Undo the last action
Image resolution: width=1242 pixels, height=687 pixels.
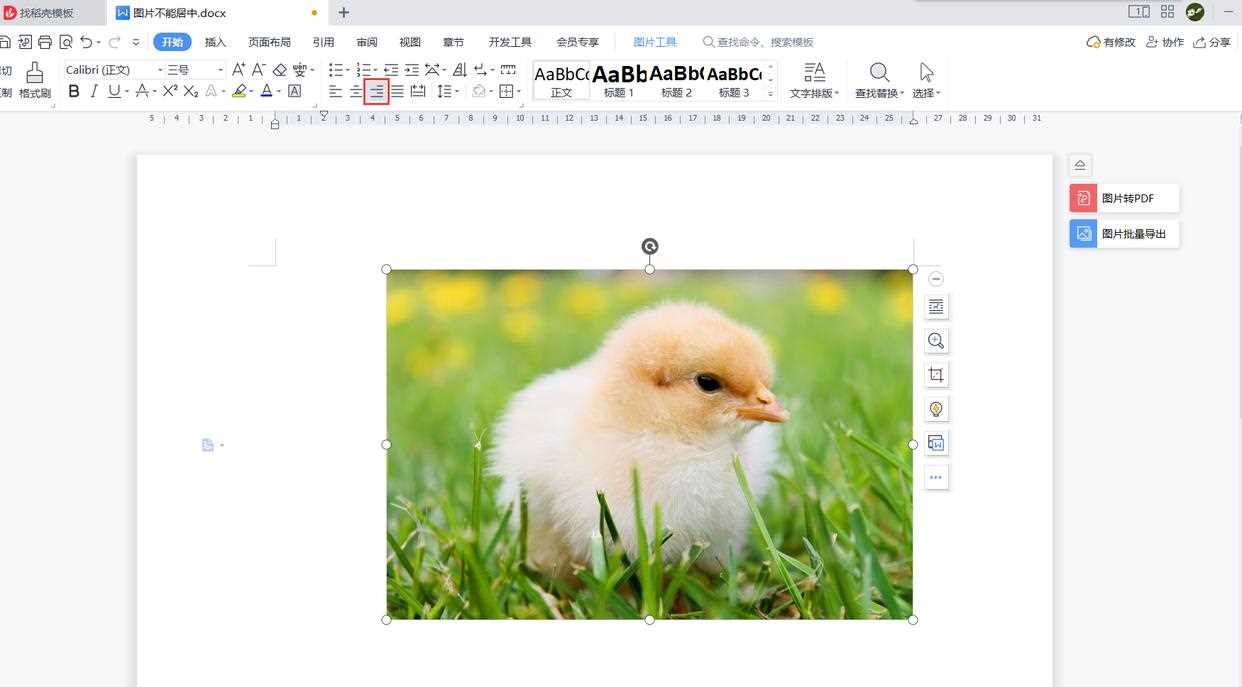click(x=86, y=42)
